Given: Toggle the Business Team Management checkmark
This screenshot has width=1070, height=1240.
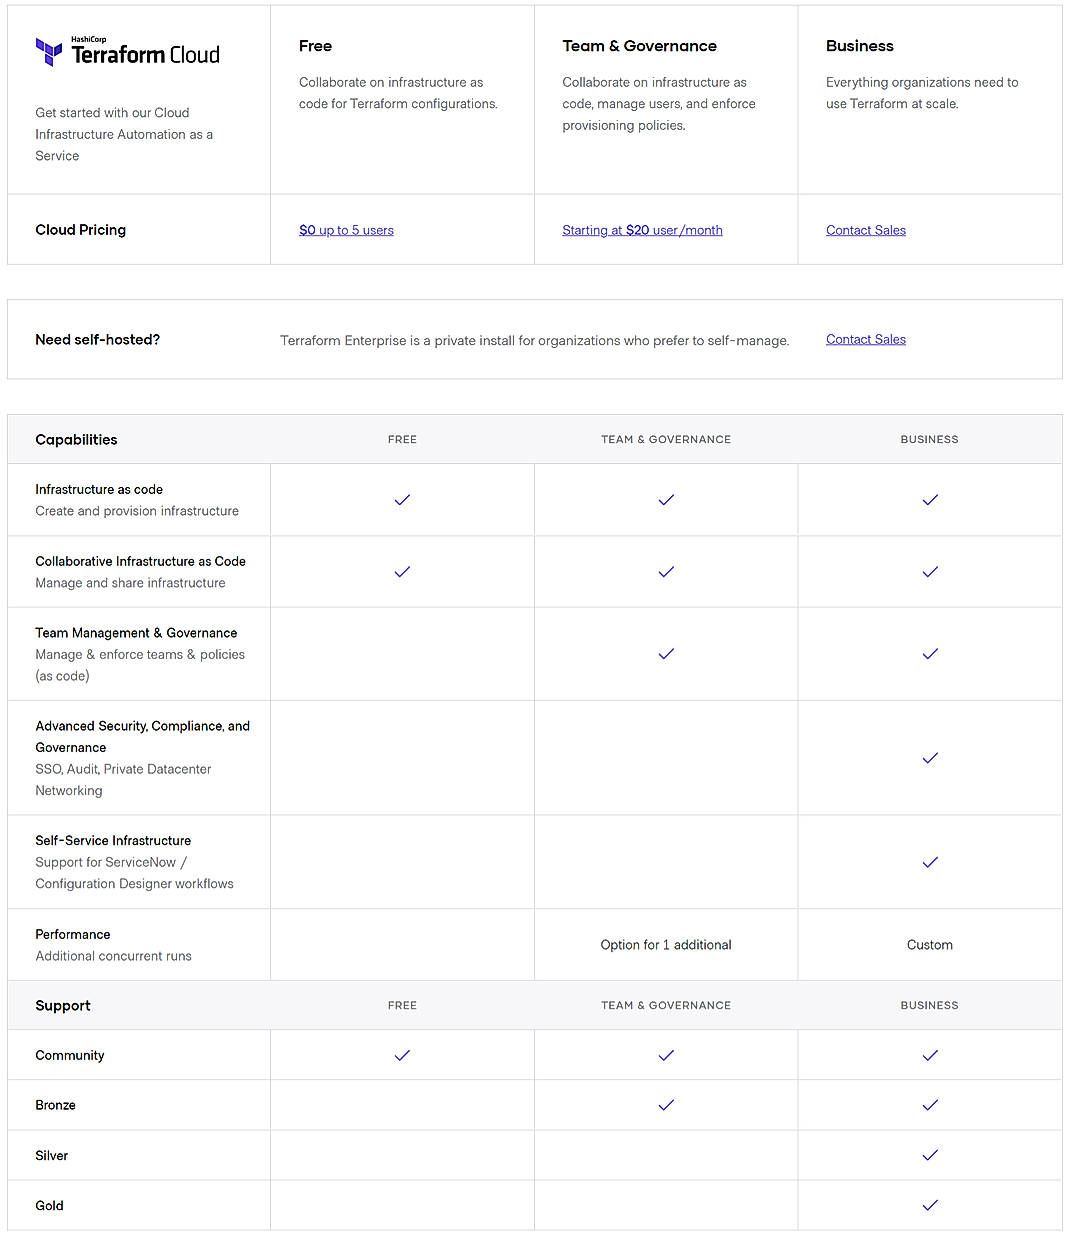Looking at the screenshot, I should [x=929, y=654].
